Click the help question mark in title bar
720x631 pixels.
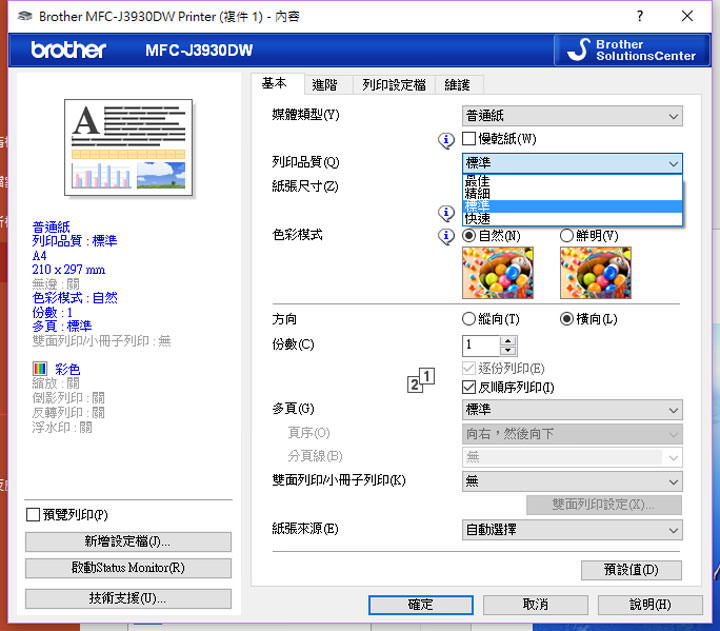click(640, 16)
